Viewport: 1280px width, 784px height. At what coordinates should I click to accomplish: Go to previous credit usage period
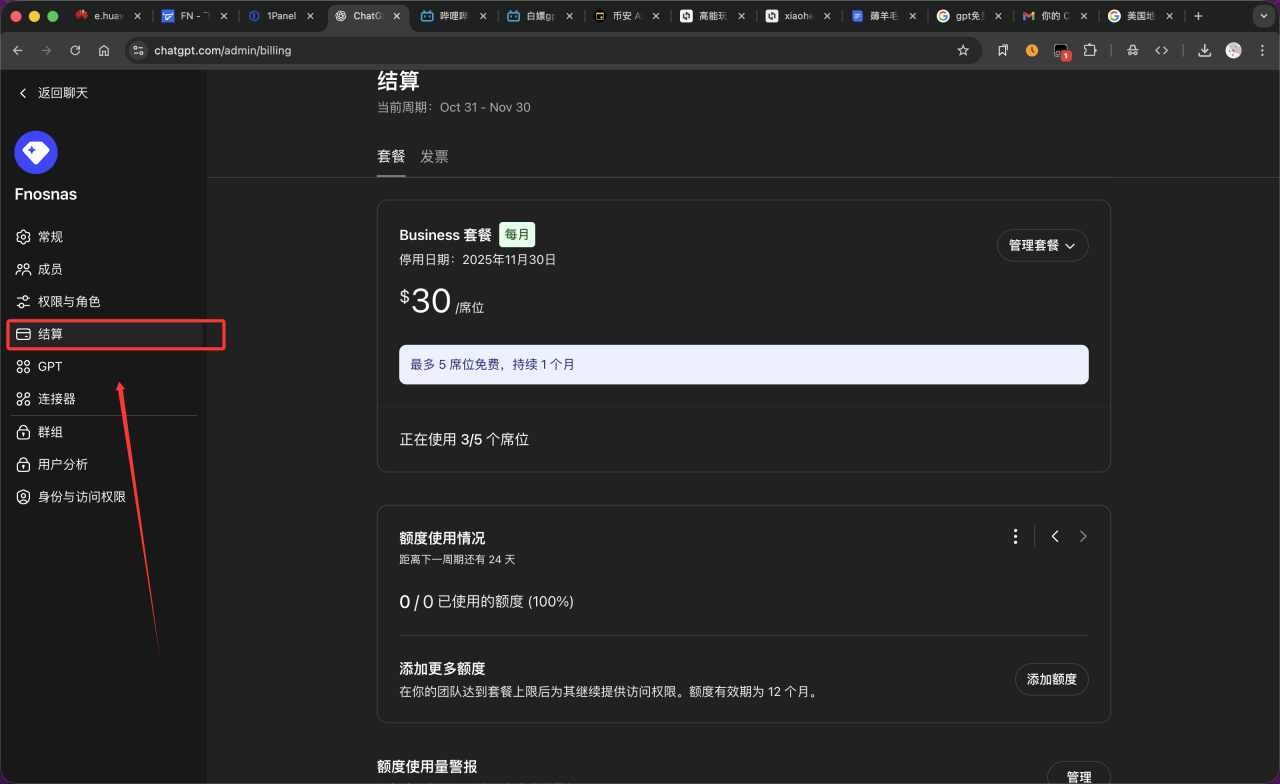[1055, 537]
